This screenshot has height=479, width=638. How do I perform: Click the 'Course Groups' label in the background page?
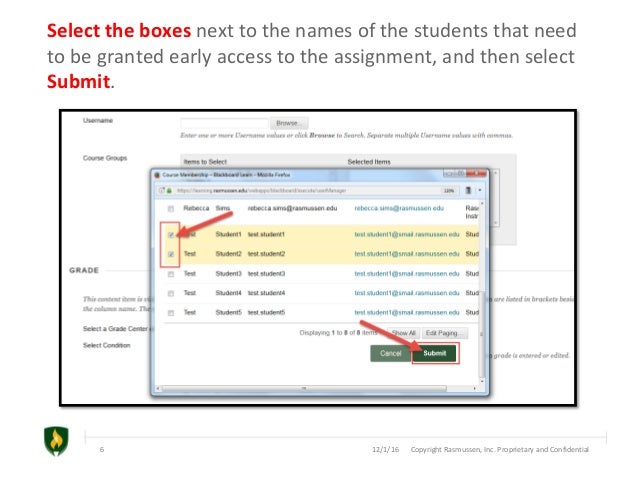(105, 158)
